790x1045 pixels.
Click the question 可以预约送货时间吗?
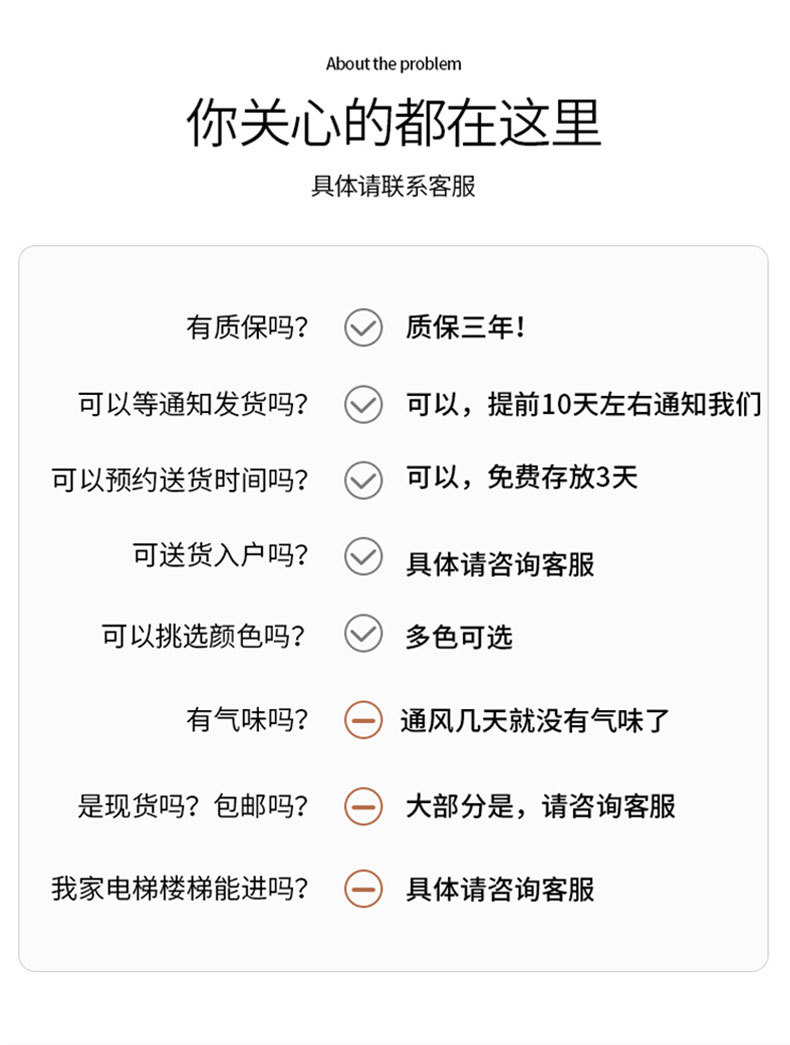point(180,480)
